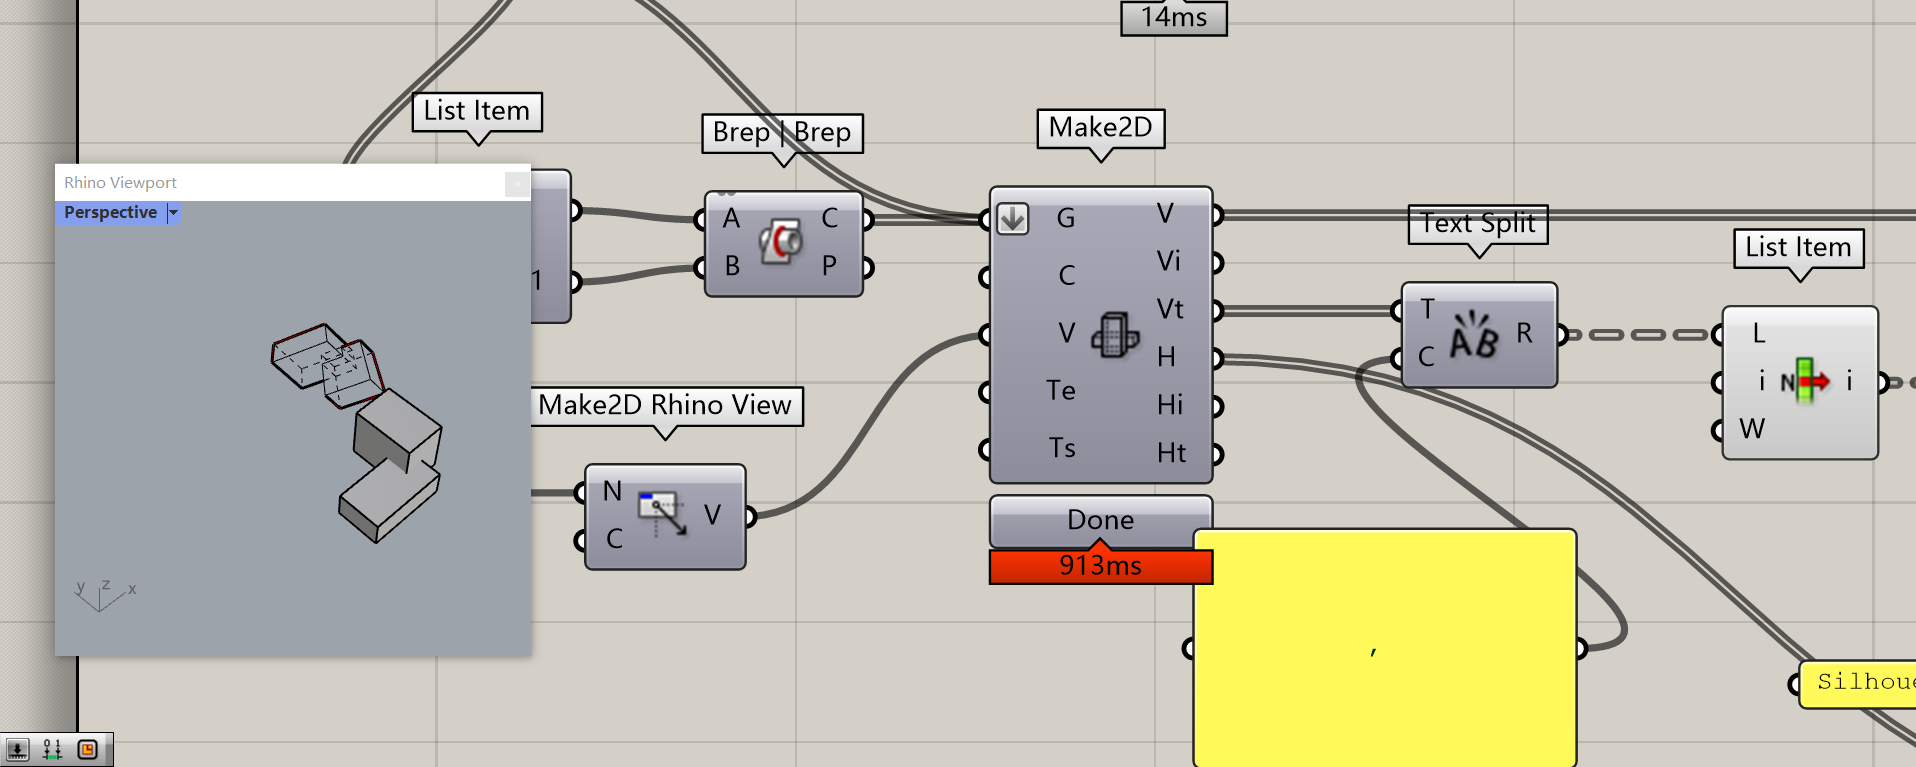The width and height of the screenshot is (1916, 767).
Task: Click the Make2D component center icon
Action: (1115, 334)
